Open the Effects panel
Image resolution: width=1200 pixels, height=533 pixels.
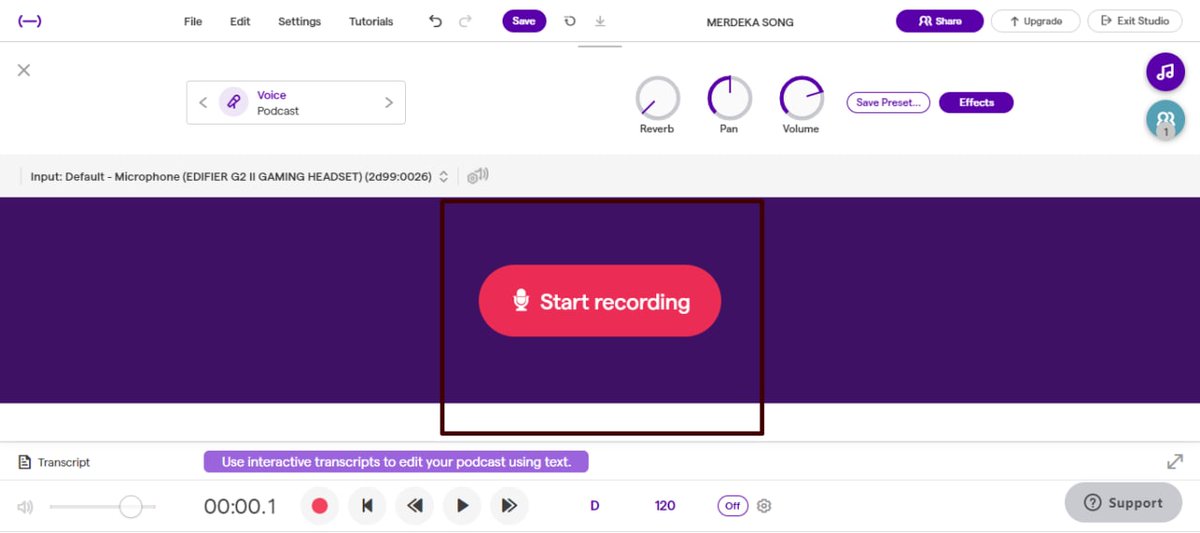click(976, 102)
